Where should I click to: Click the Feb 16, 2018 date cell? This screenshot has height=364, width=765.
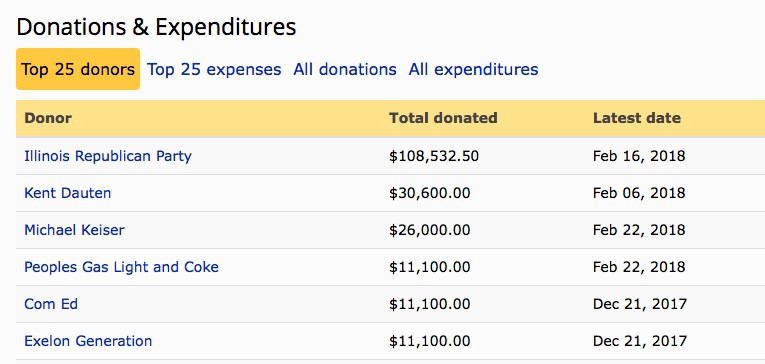(639, 156)
